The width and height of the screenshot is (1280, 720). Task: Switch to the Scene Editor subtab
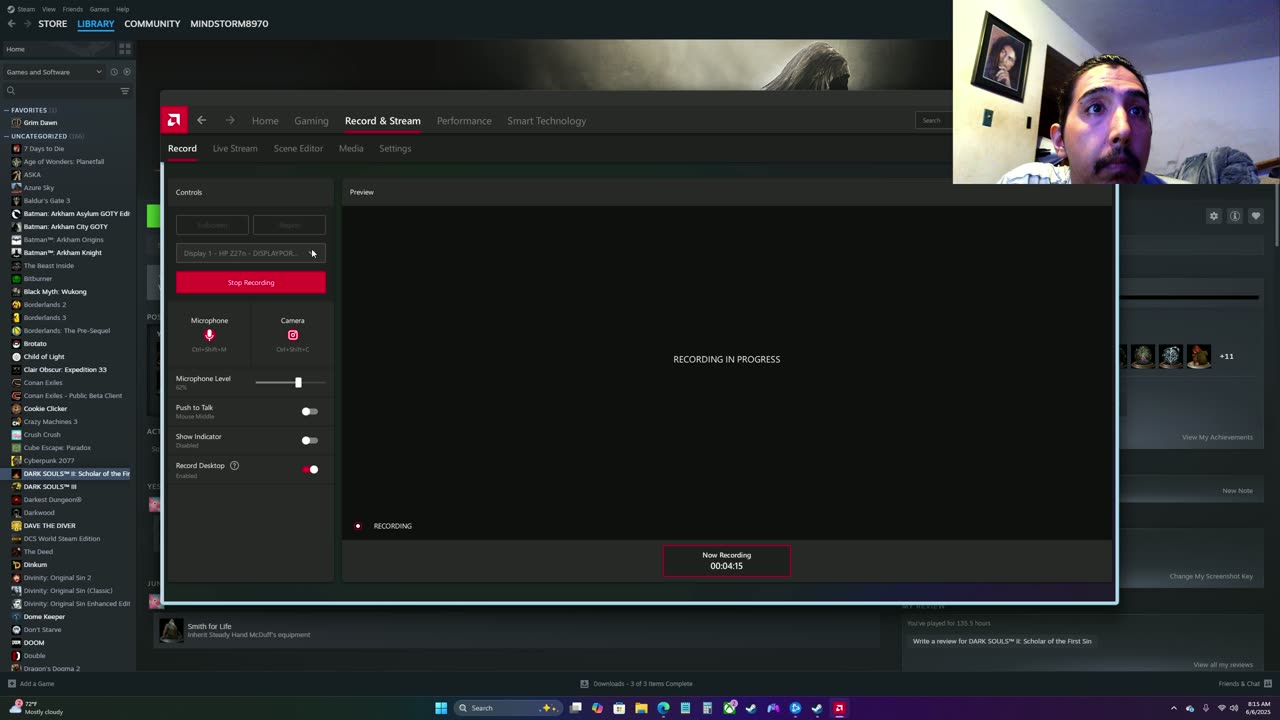point(298,148)
